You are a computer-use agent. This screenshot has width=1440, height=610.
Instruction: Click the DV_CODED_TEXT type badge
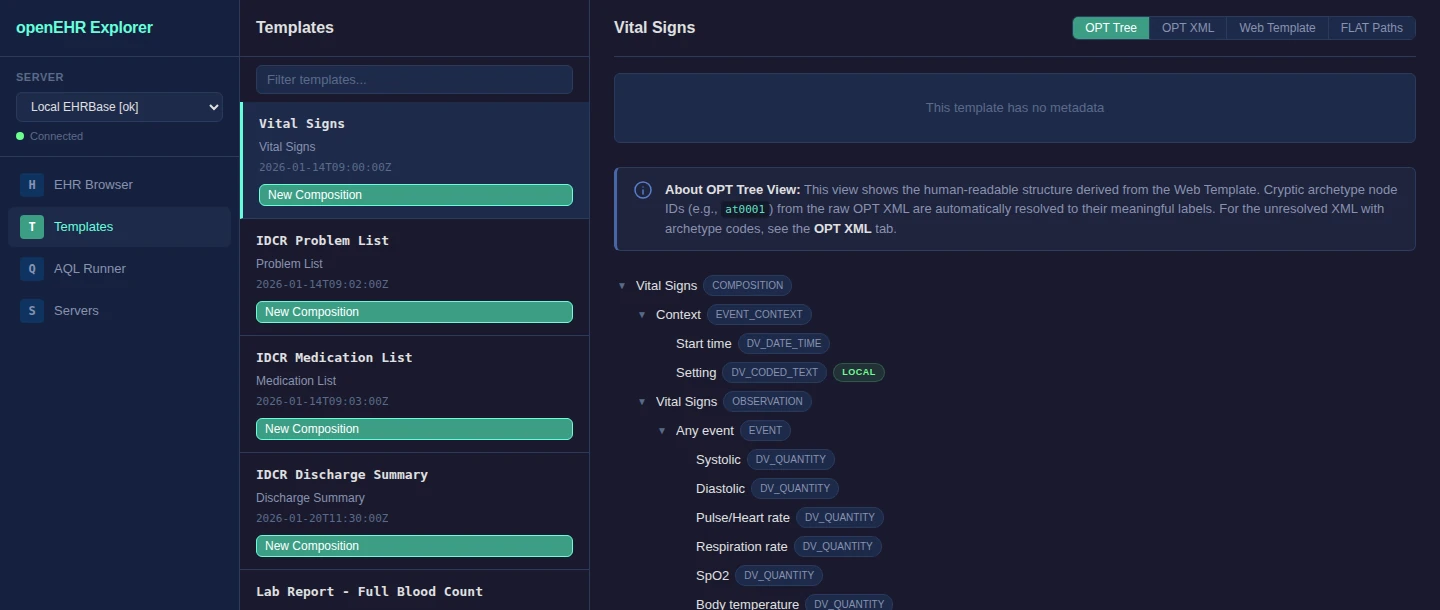click(x=775, y=373)
